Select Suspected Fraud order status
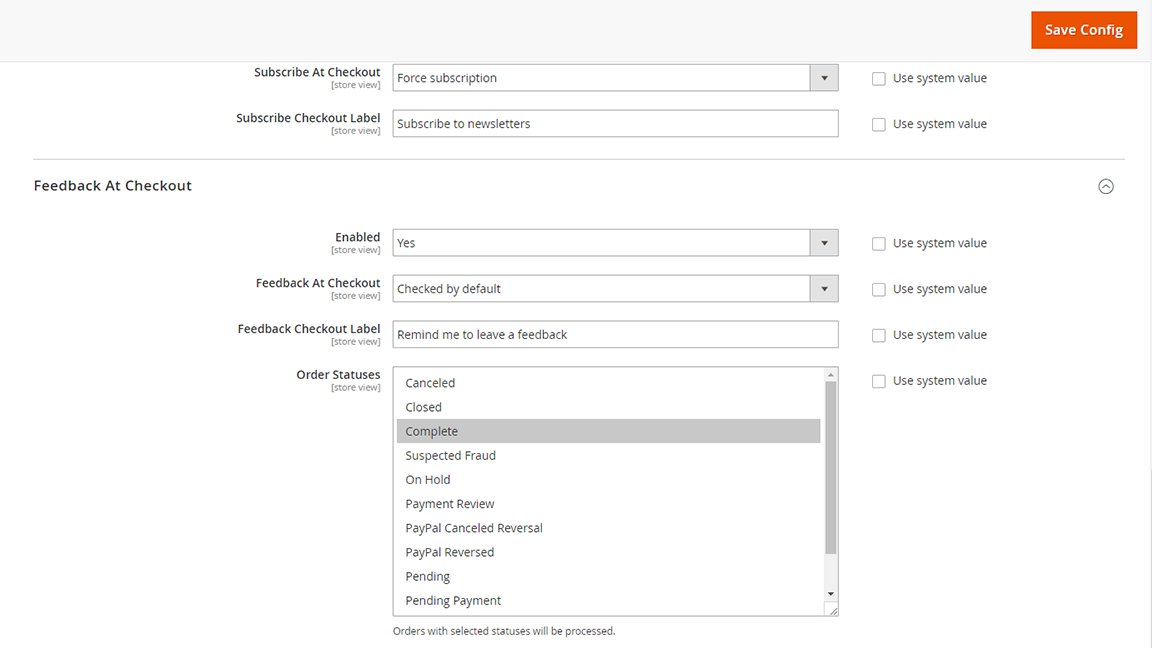The width and height of the screenshot is (1152, 648). (608, 456)
